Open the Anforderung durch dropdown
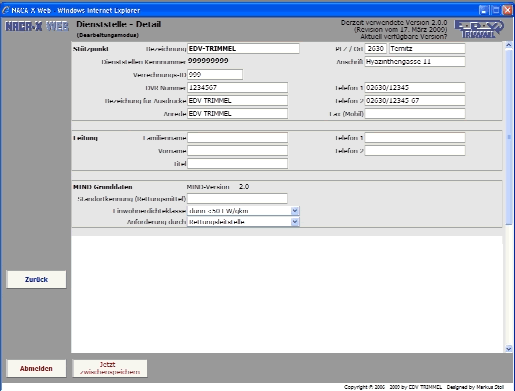Image resolution: width=515 pixels, height=391 pixels. (295, 222)
